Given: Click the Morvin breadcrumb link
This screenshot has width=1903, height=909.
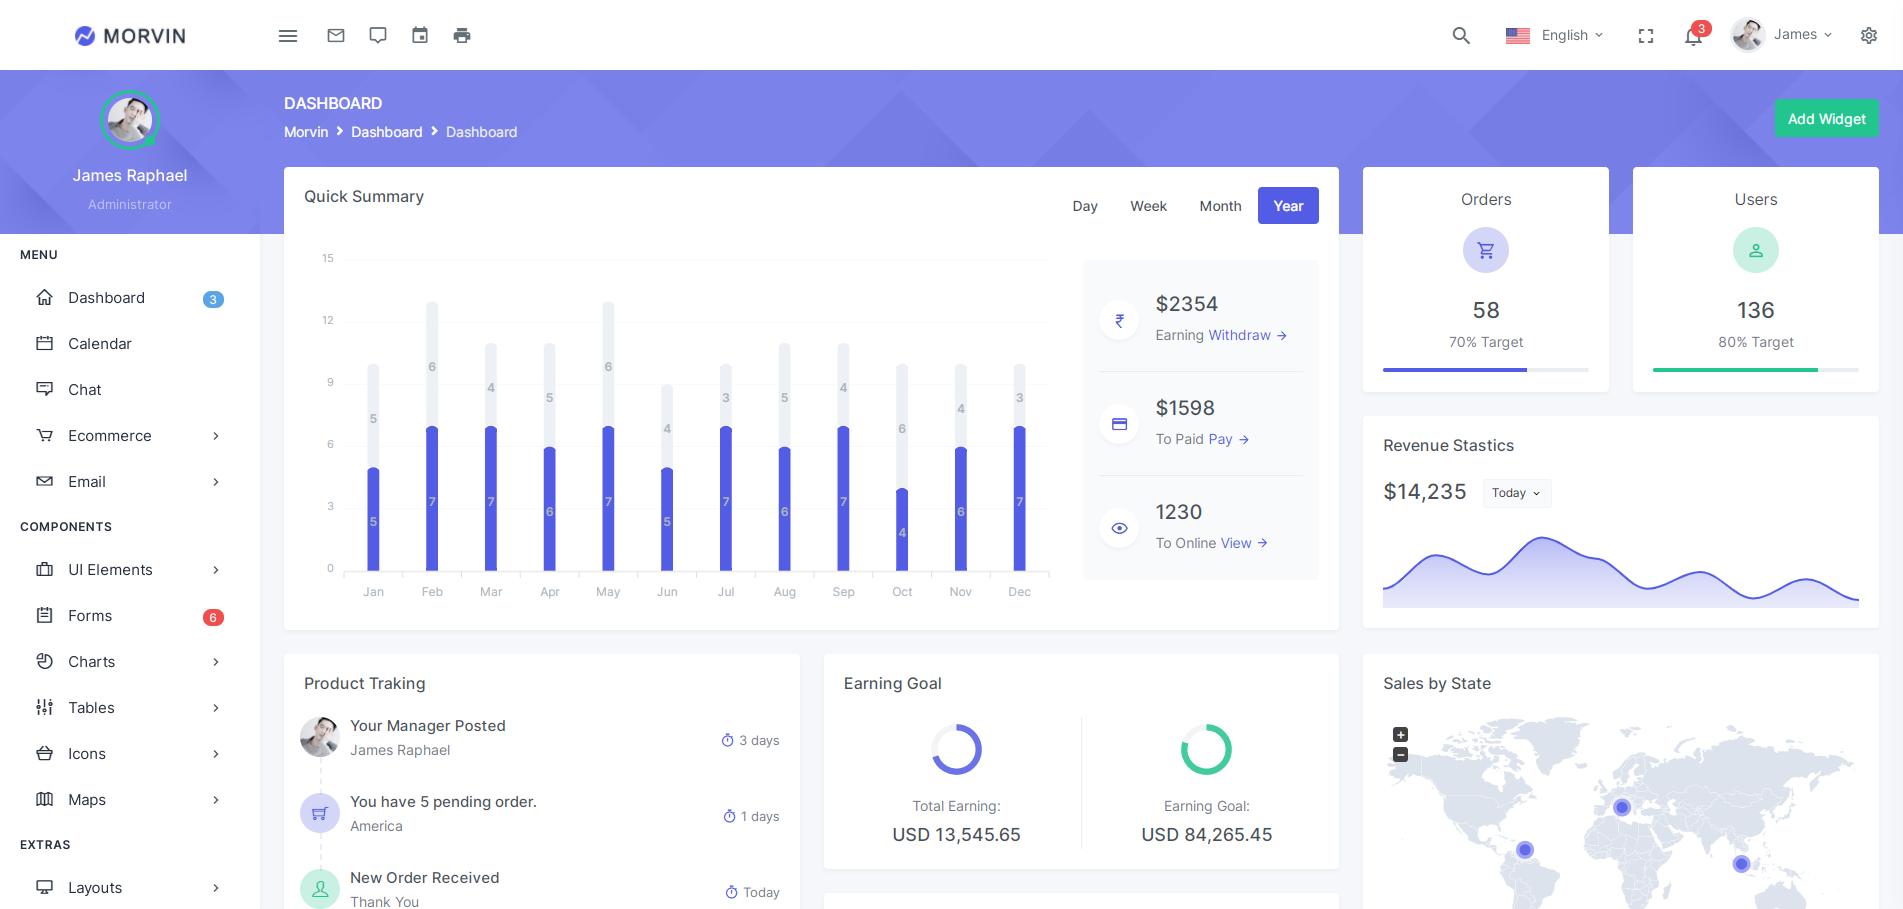Looking at the screenshot, I should (306, 132).
